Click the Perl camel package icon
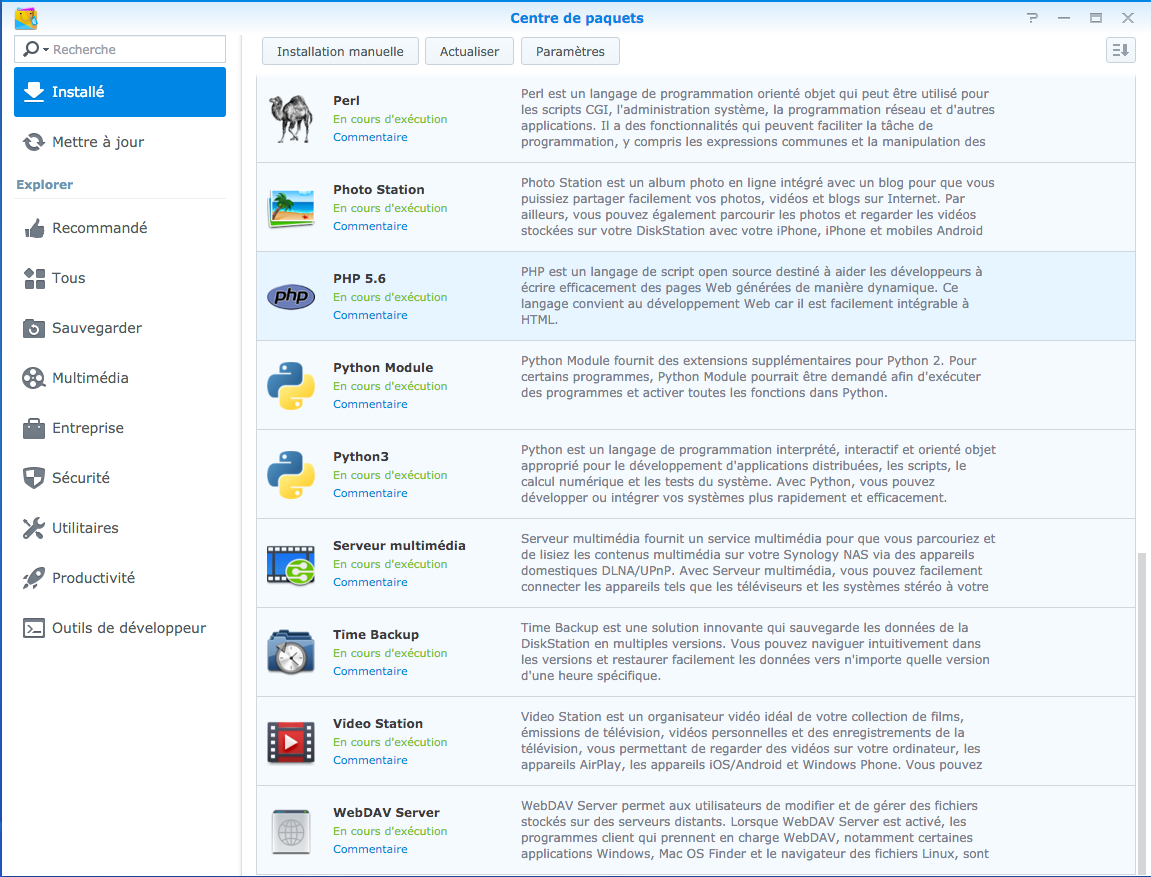Viewport: 1151px width, 877px height. [x=291, y=119]
